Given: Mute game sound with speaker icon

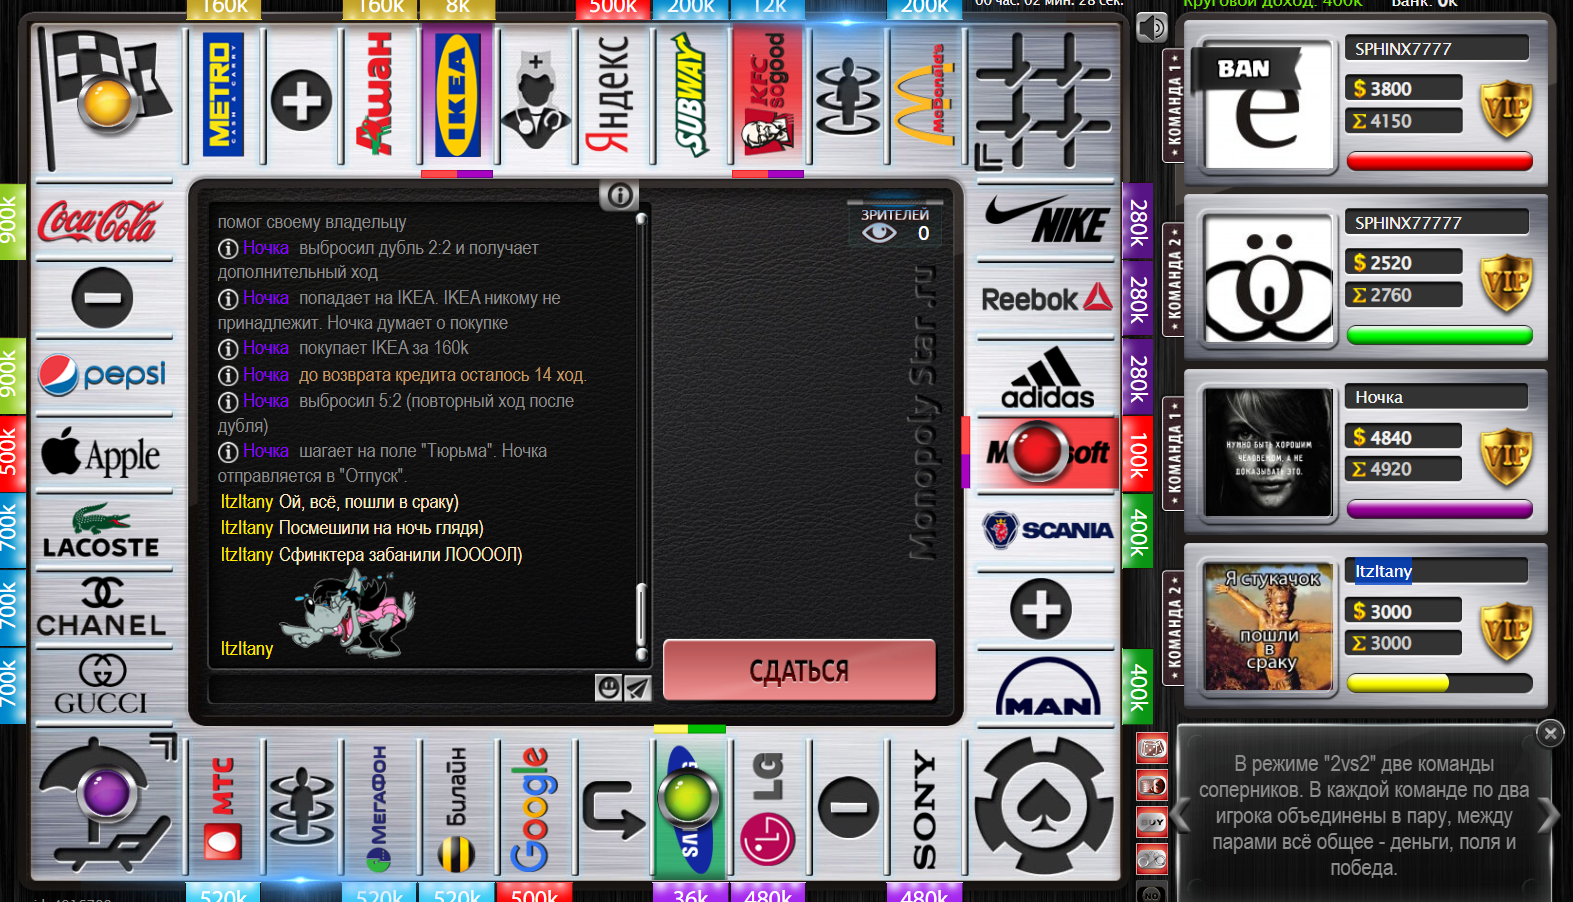Looking at the screenshot, I should [x=1152, y=27].
